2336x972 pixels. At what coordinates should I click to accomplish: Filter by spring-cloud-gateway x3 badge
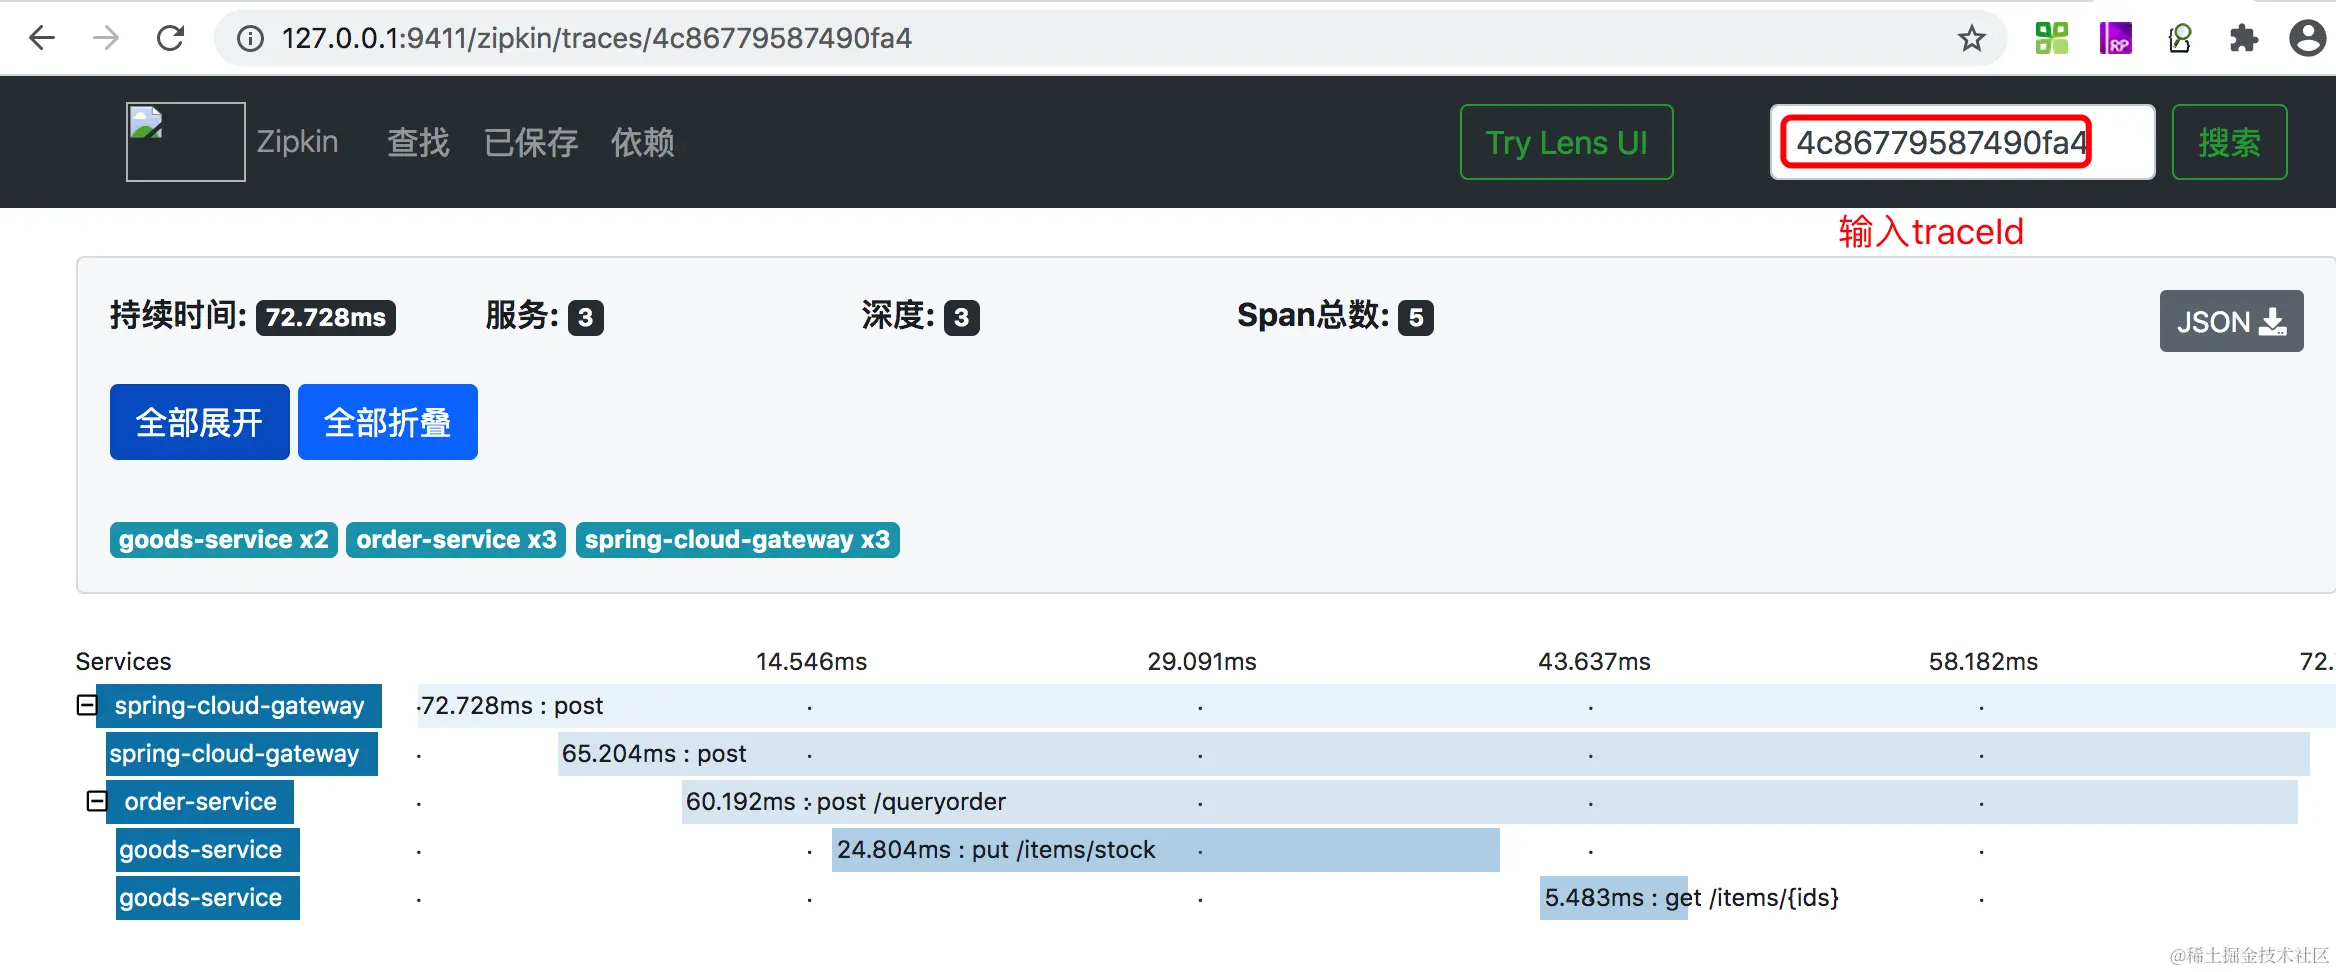coord(737,540)
